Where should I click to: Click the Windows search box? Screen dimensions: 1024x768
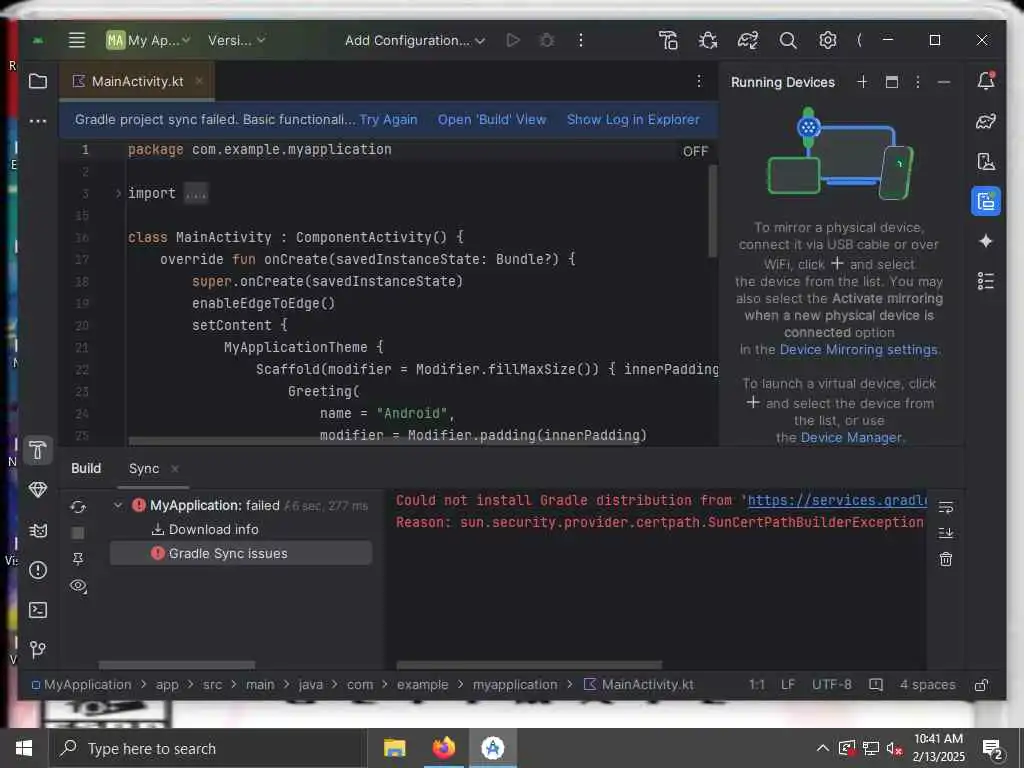(x=208, y=748)
